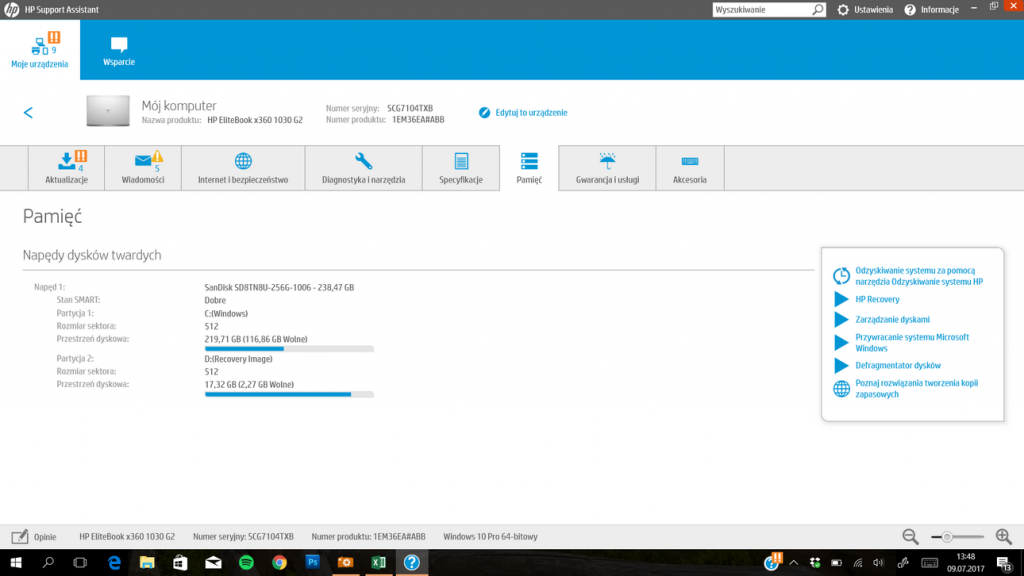This screenshot has height=576, width=1024.
Task: Click the back arrow chevron
Action: [x=28, y=113]
